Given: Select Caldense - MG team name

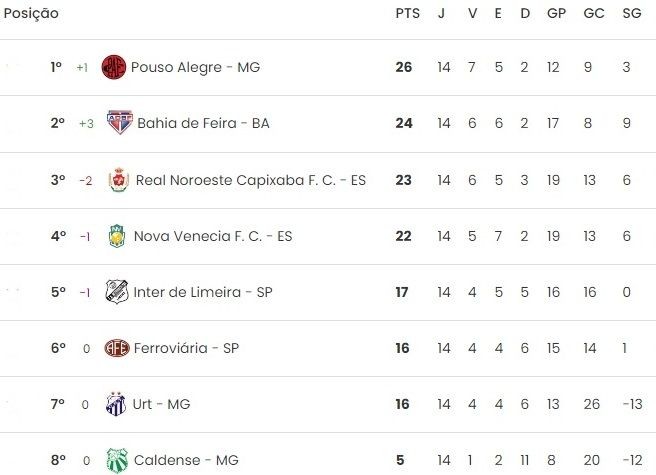Looking at the screenshot, I should [186, 460].
